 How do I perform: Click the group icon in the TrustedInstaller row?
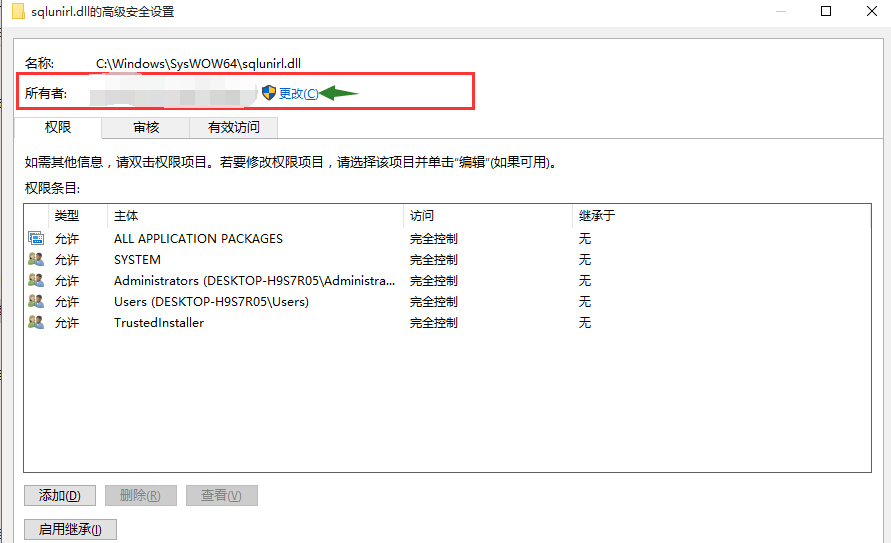36,323
